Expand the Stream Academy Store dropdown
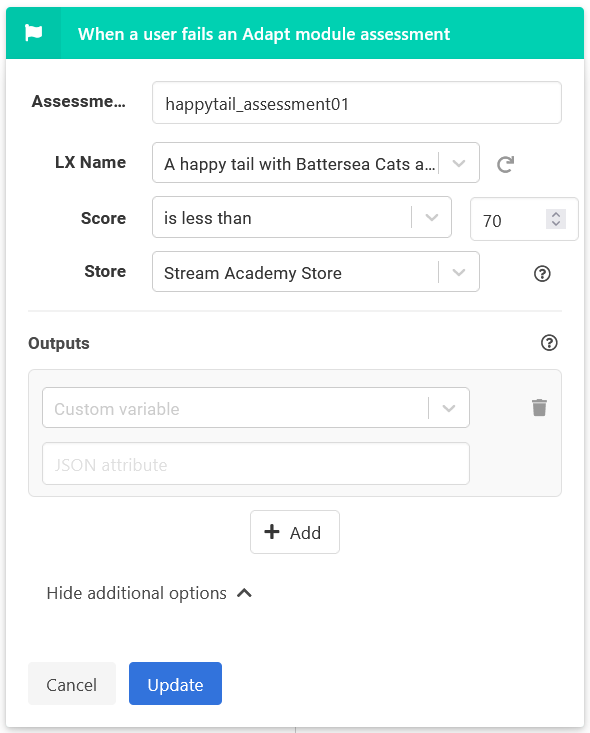 [x=459, y=272]
